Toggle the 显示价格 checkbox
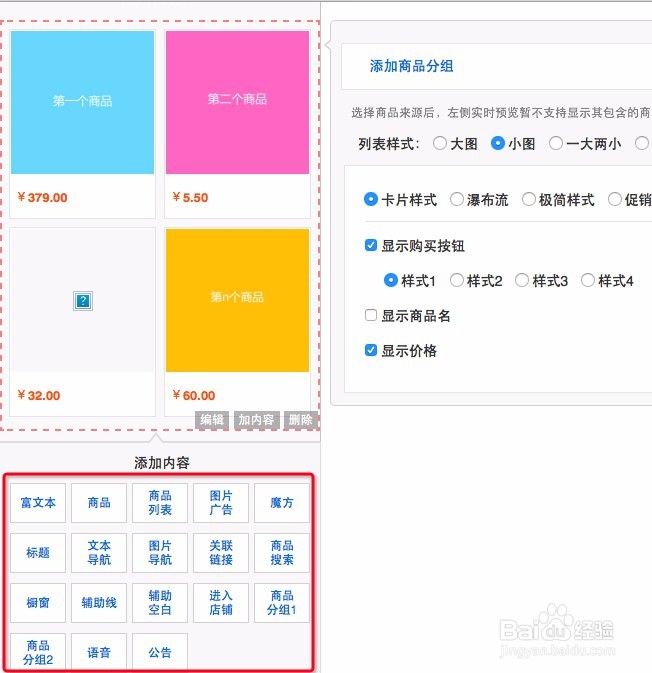Screen dimensions: 652x673 pos(371,350)
